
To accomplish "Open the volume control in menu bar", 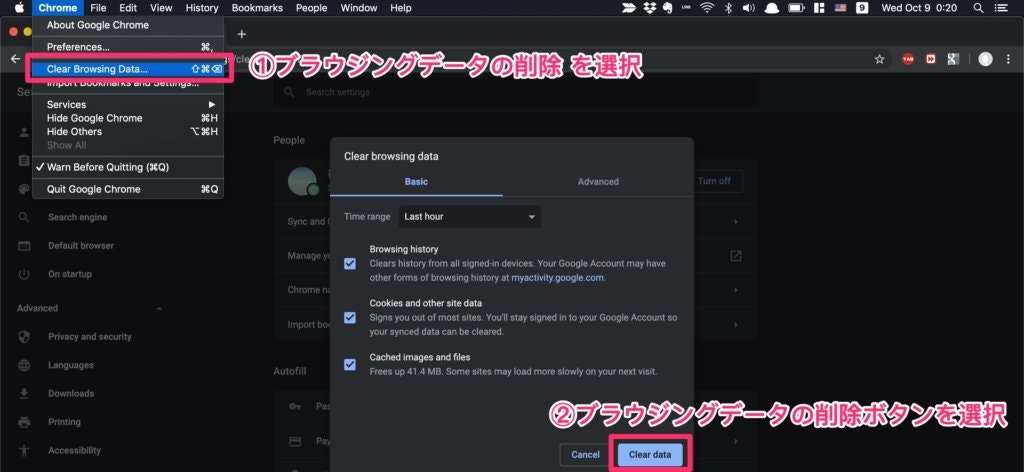I will (x=748, y=8).
